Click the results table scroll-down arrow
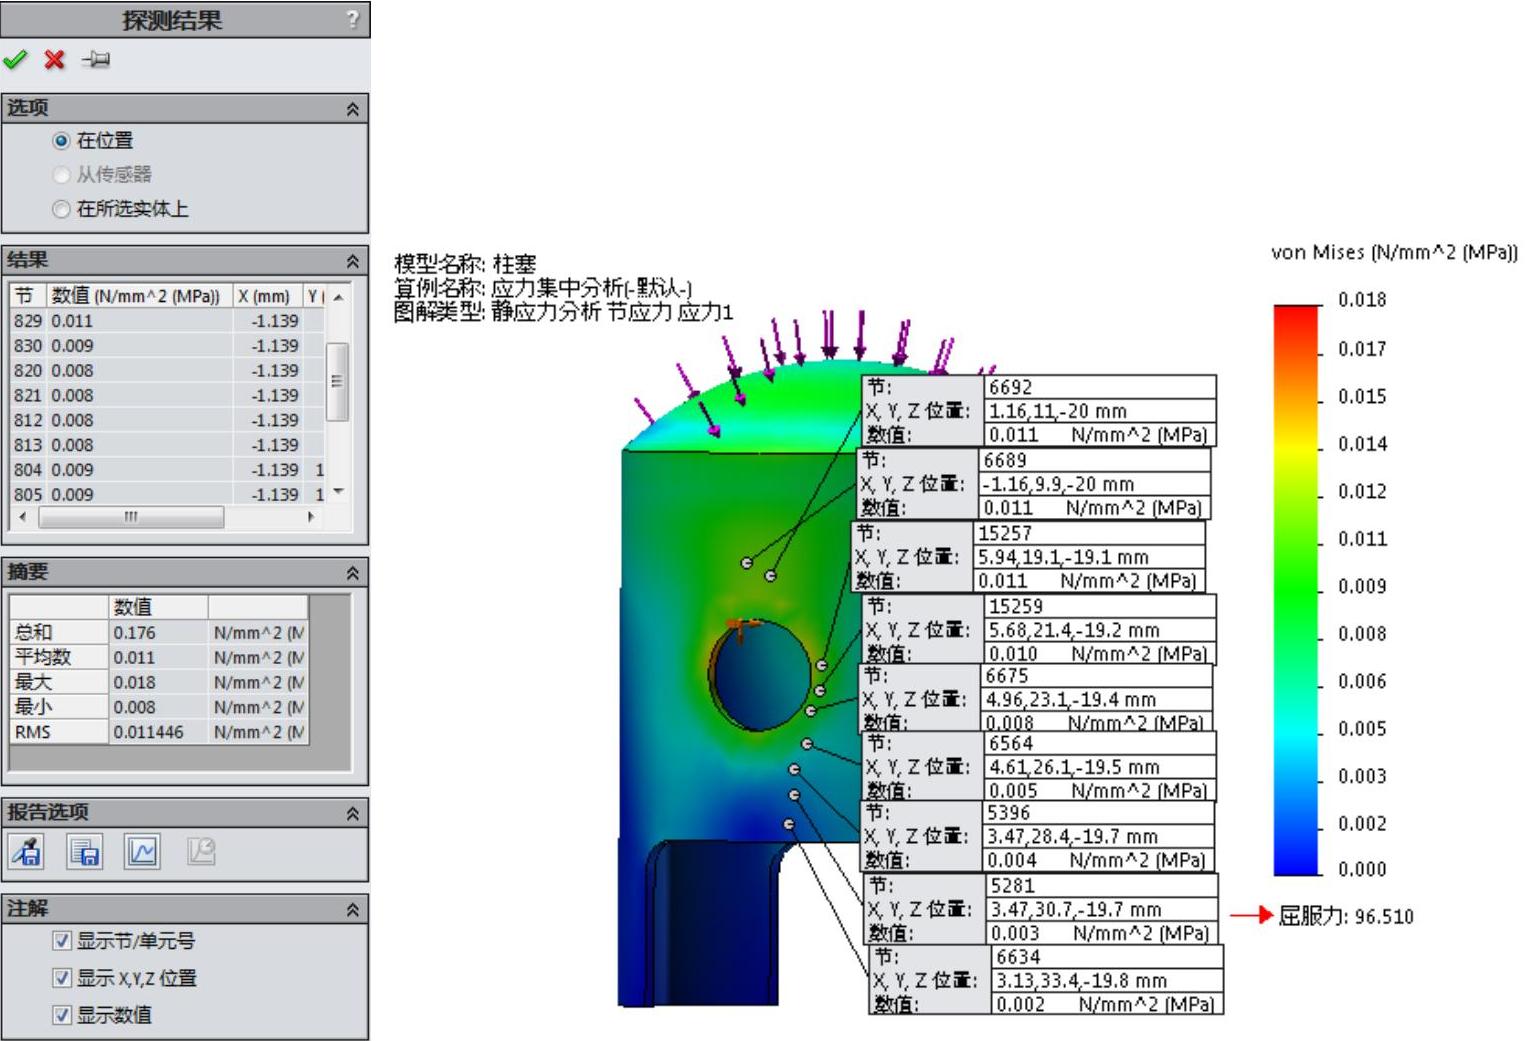The width and height of the screenshot is (1538, 1041). (x=338, y=492)
